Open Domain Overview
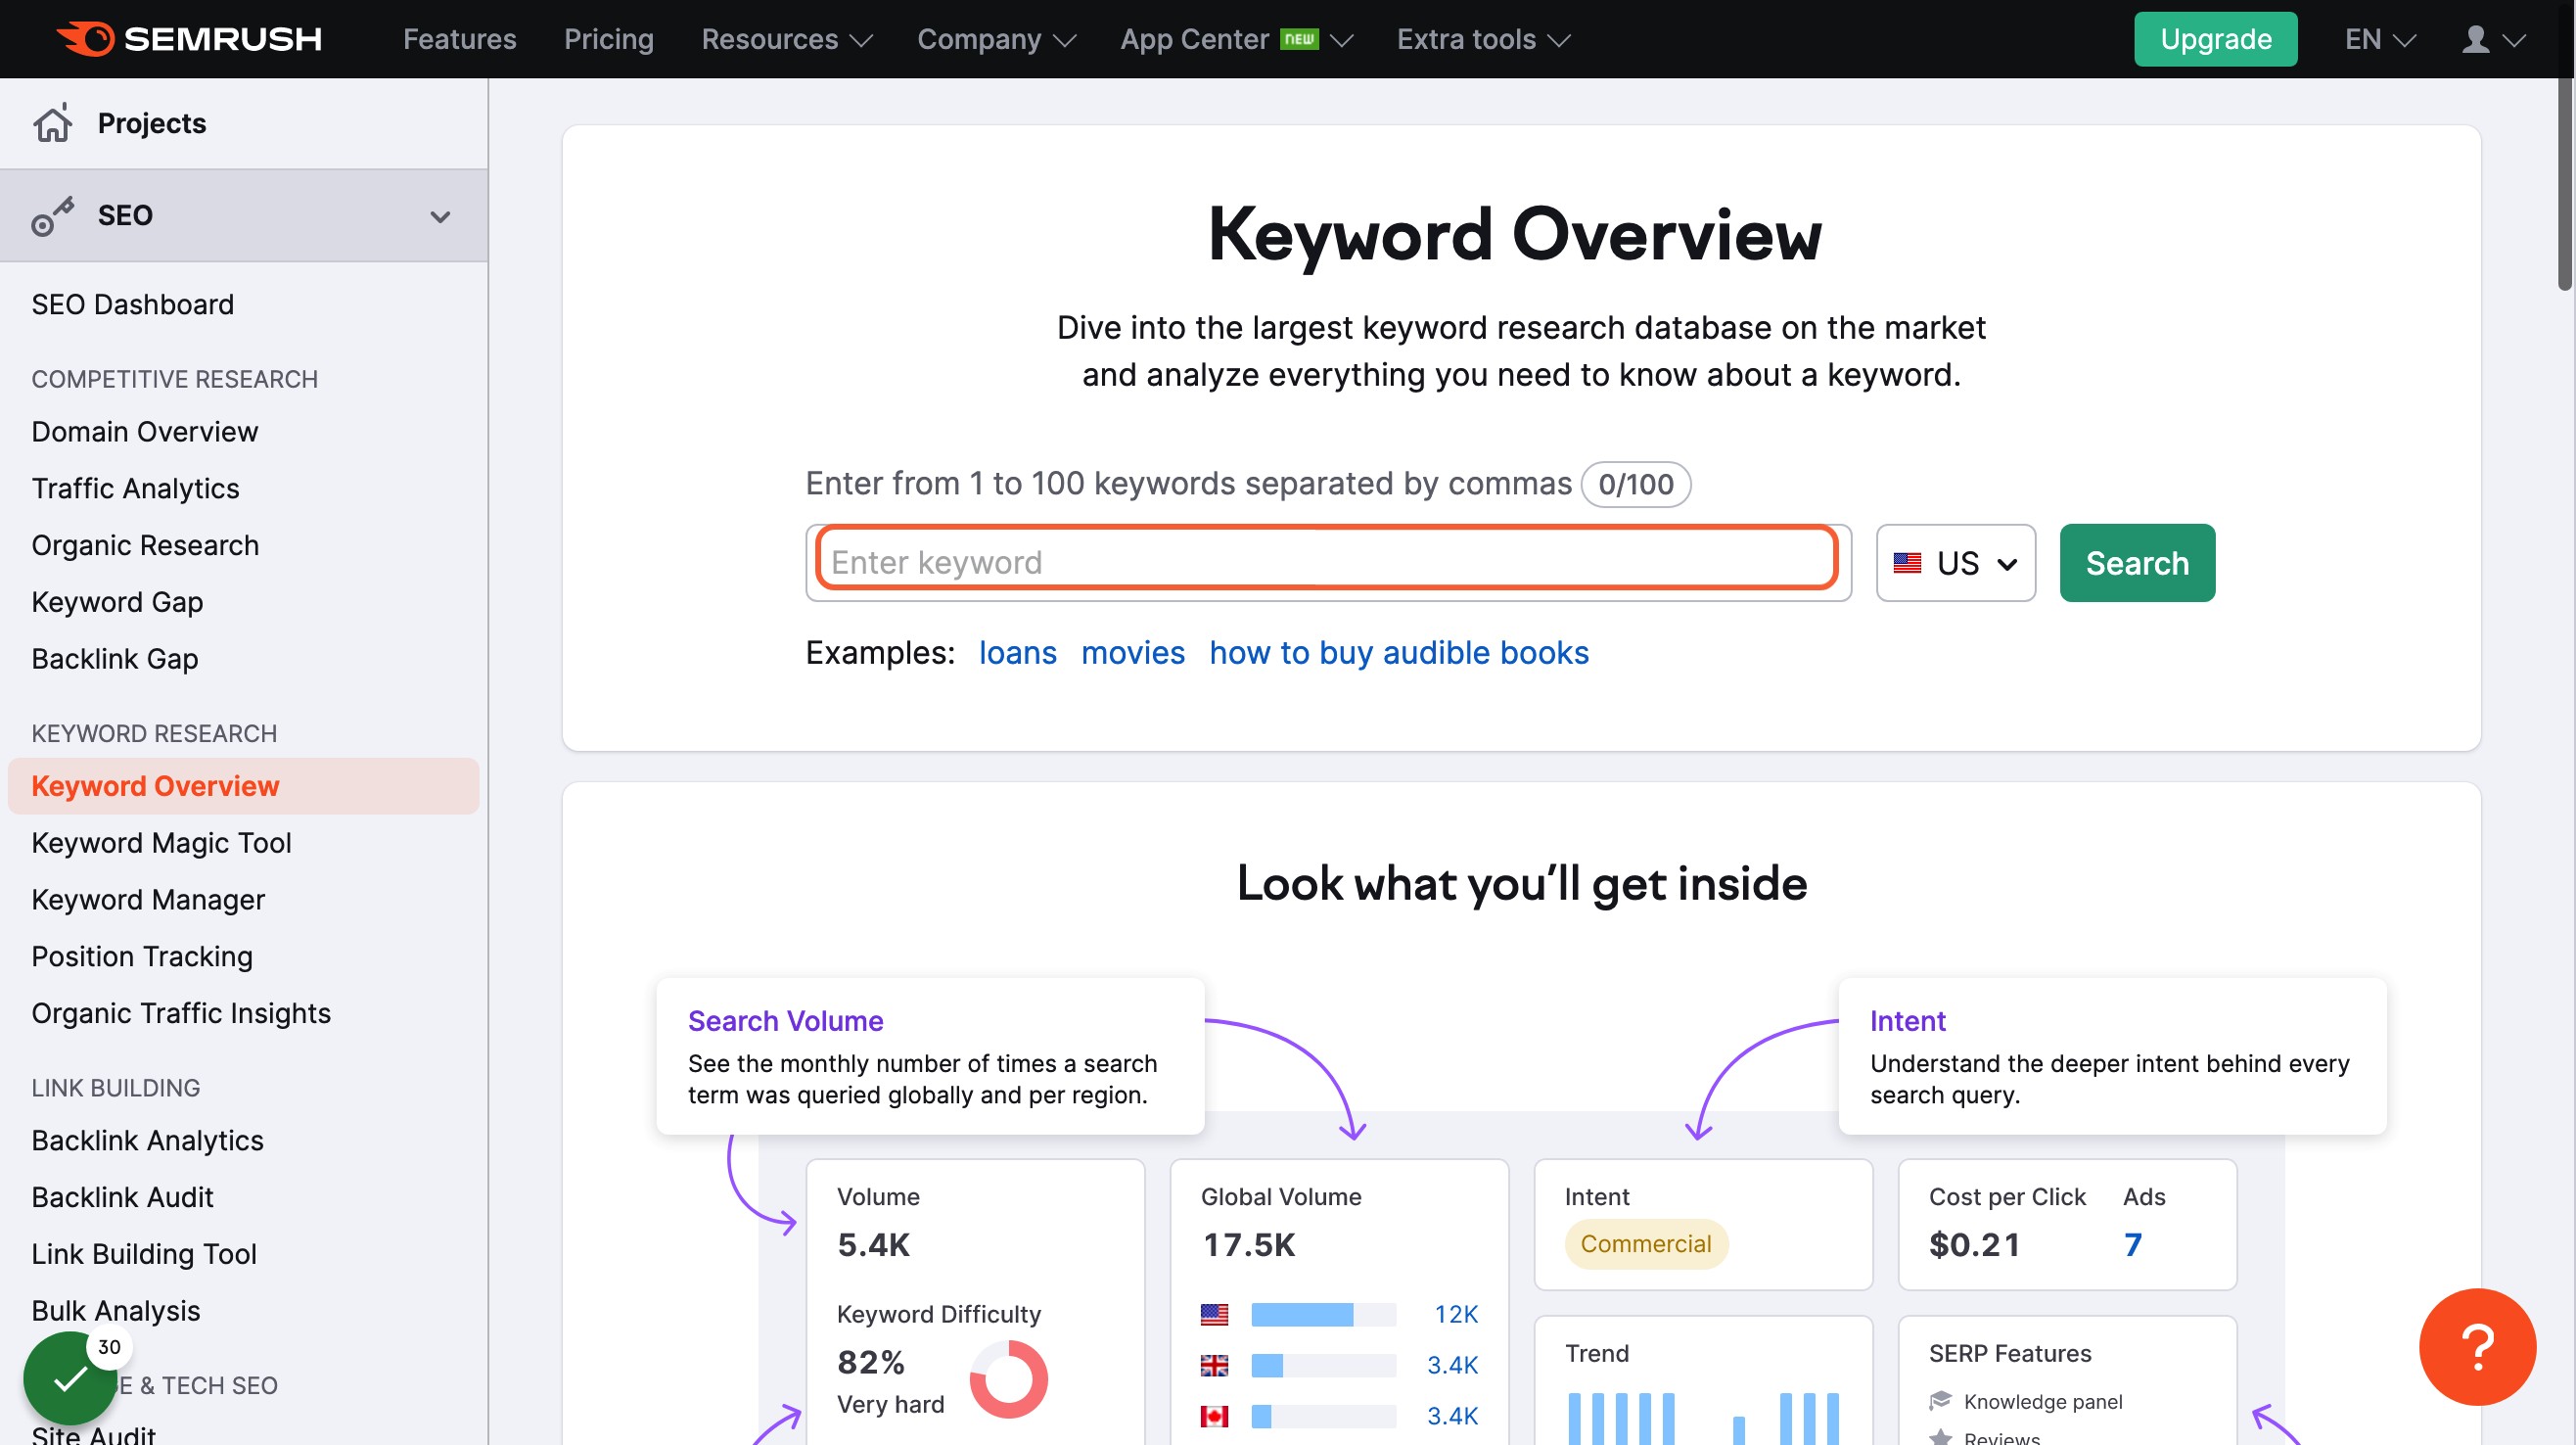 [144, 432]
